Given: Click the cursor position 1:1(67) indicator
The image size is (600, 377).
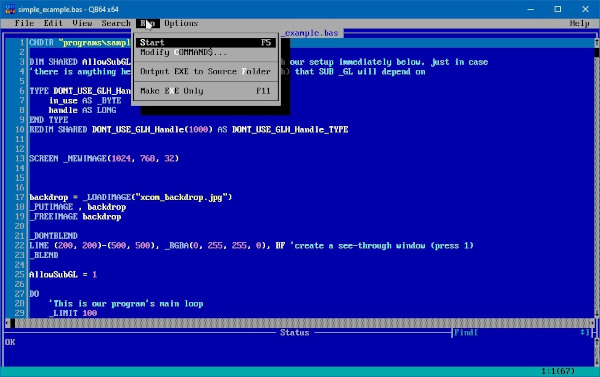Looking at the screenshot, I should click(x=558, y=371).
